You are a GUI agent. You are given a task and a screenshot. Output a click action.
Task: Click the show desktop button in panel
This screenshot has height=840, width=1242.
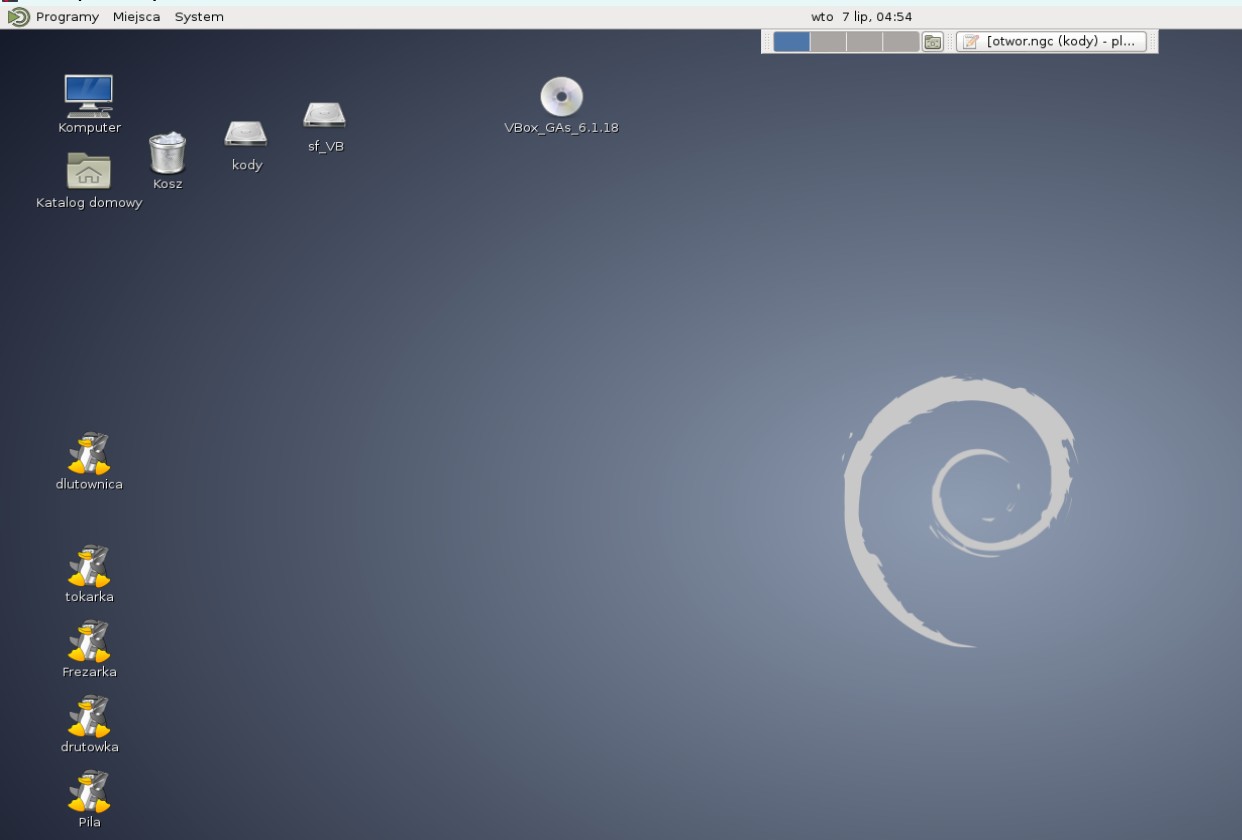(x=933, y=42)
